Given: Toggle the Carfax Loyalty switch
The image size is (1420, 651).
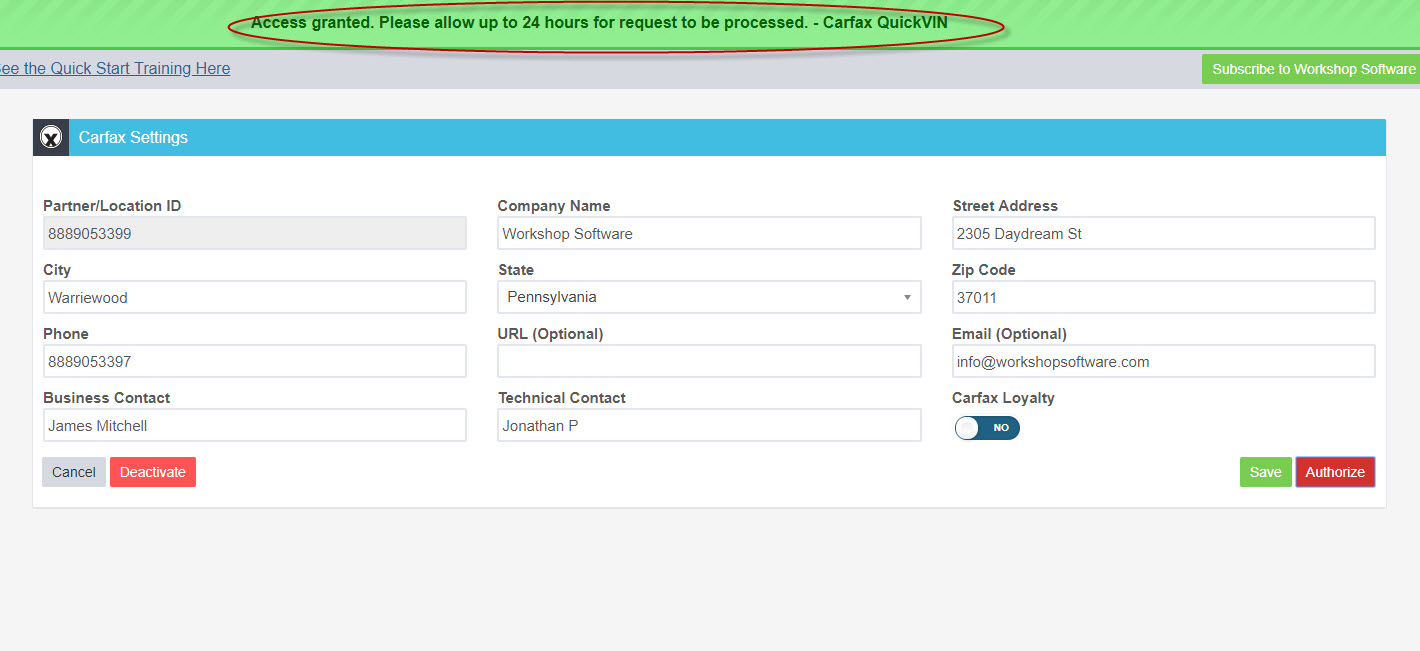Looking at the screenshot, I should [987, 428].
